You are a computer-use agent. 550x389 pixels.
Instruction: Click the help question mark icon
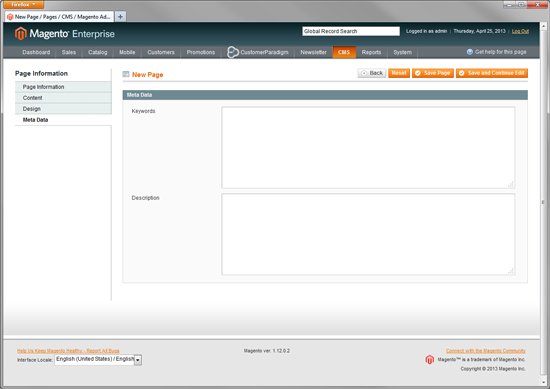pos(470,52)
